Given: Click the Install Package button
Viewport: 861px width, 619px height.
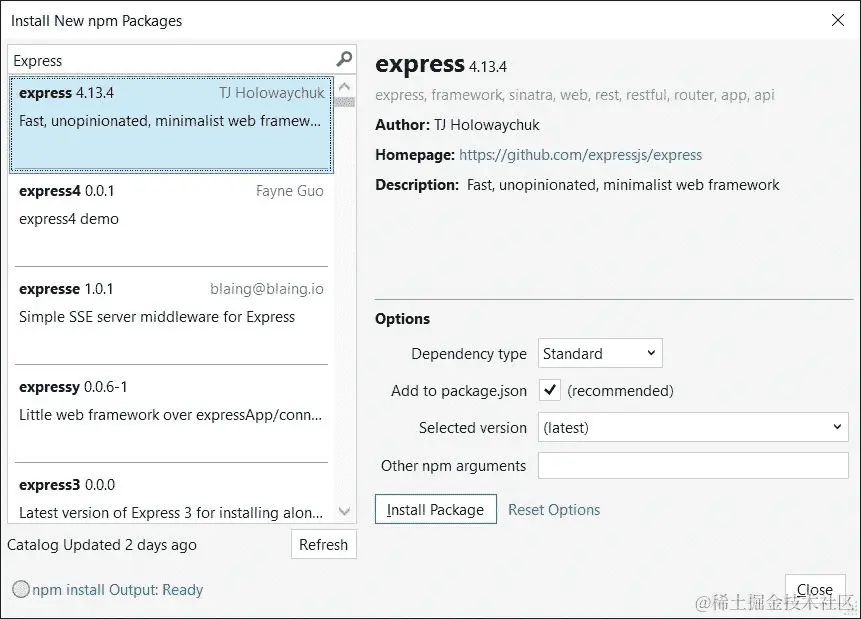Looking at the screenshot, I should point(435,509).
